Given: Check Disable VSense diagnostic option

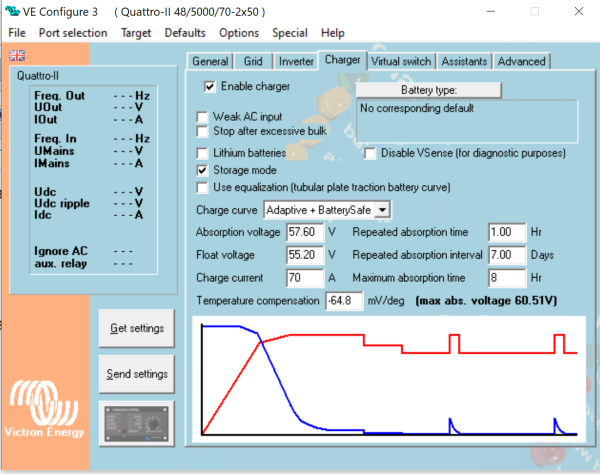Looking at the screenshot, I should [370, 153].
